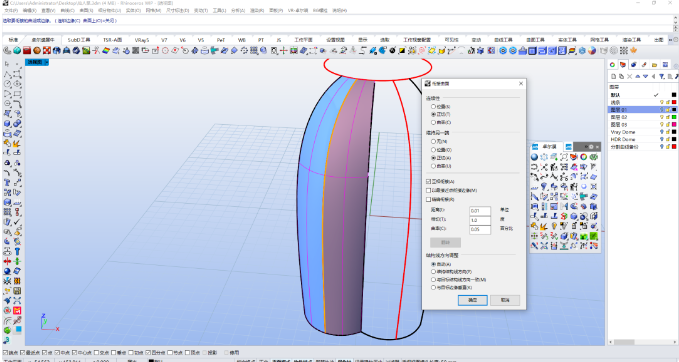Click the 相切 value input field
The width and height of the screenshot is (679, 362).
click(480, 220)
